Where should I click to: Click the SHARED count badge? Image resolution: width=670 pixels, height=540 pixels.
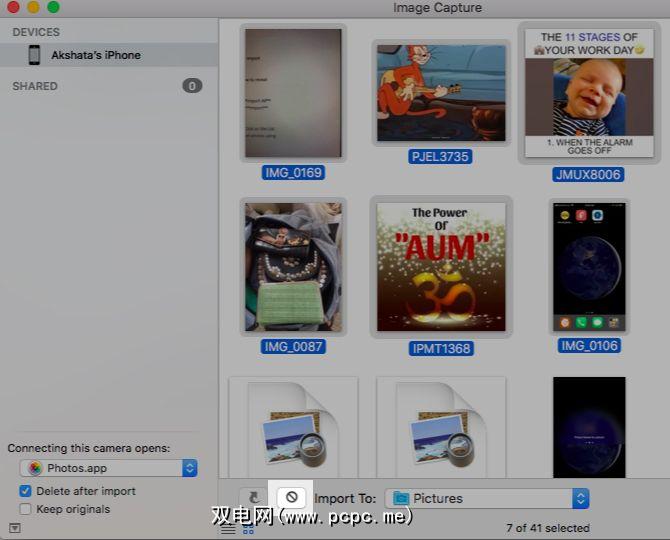(x=192, y=86)
